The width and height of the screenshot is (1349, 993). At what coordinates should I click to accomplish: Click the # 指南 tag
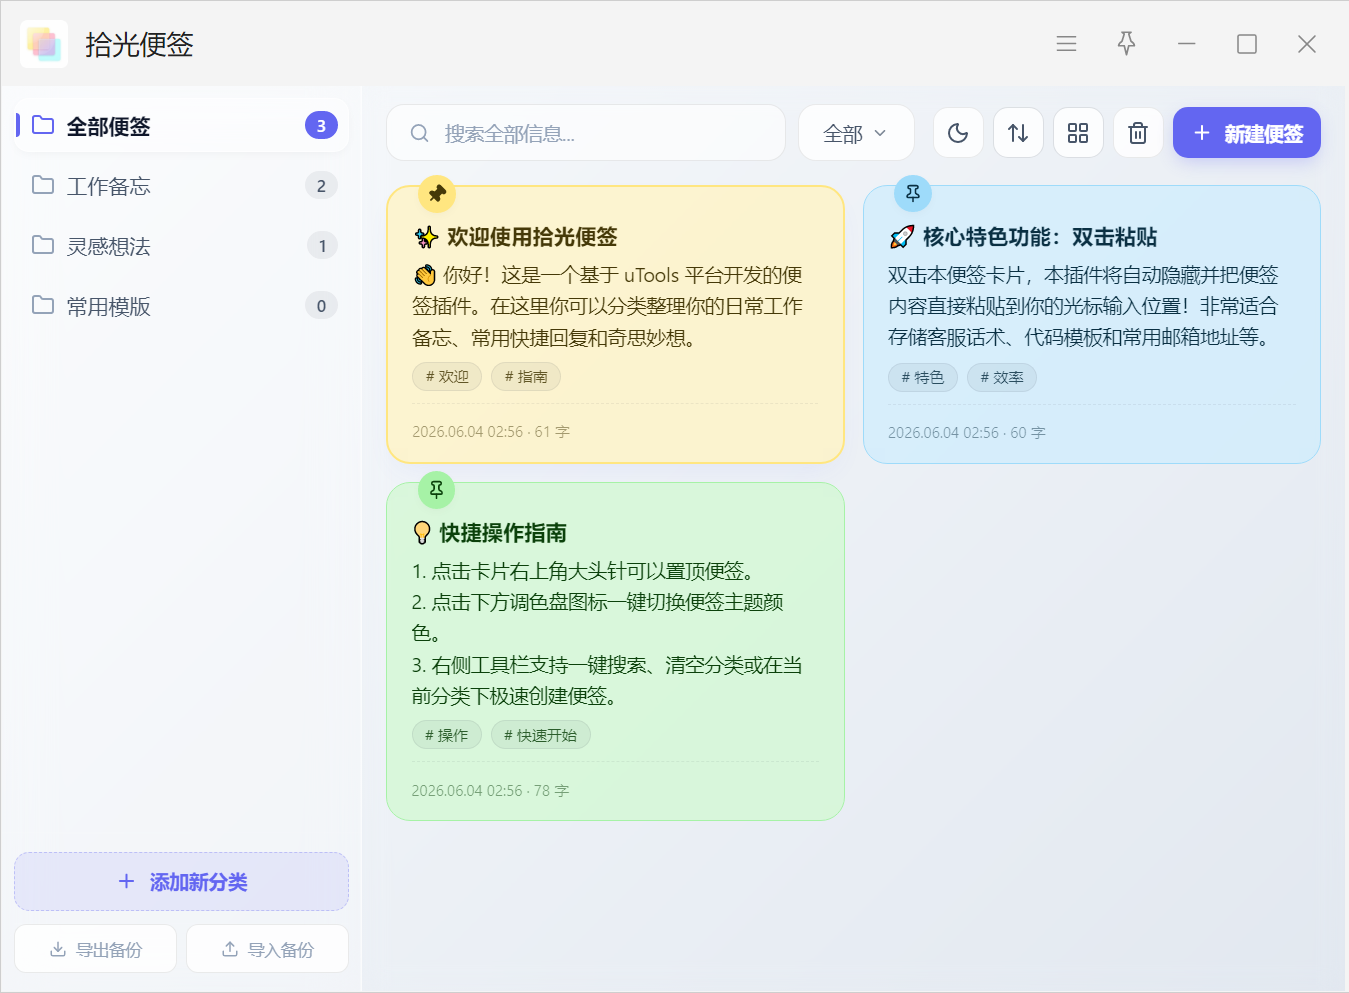[526, 377]
